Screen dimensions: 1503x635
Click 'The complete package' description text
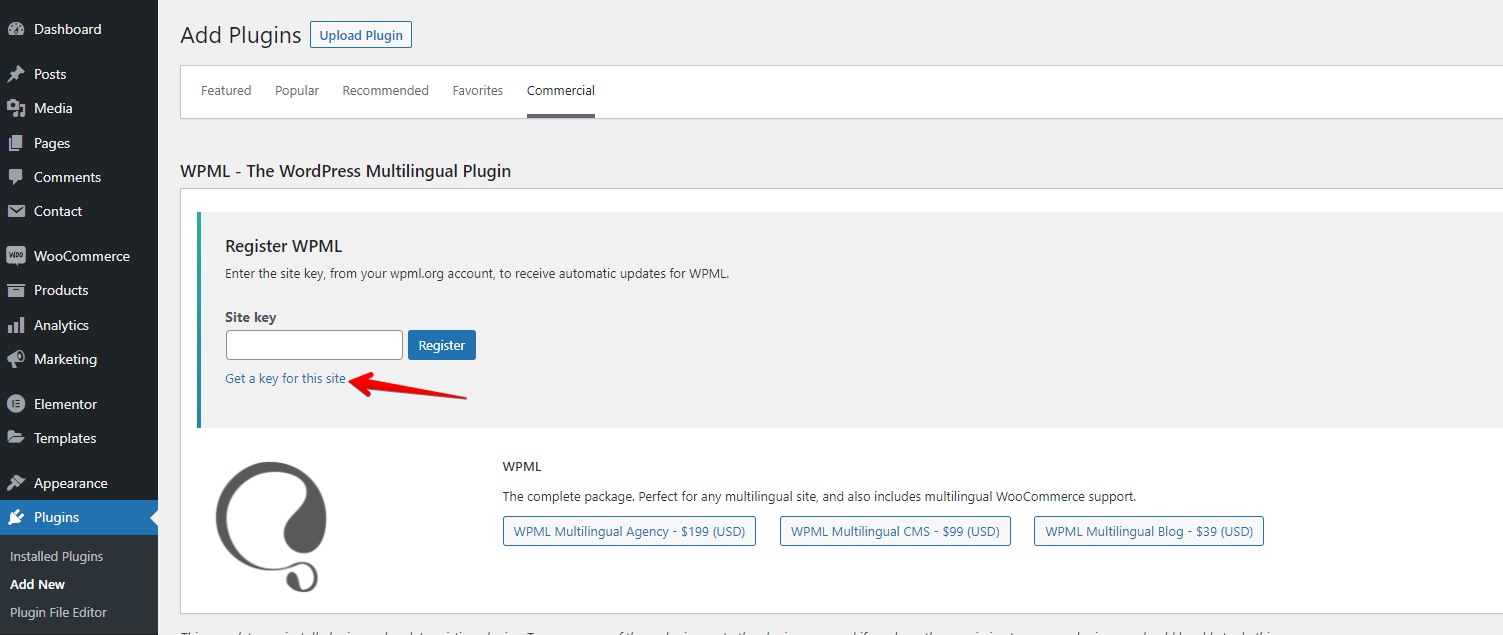coord(819,496)
